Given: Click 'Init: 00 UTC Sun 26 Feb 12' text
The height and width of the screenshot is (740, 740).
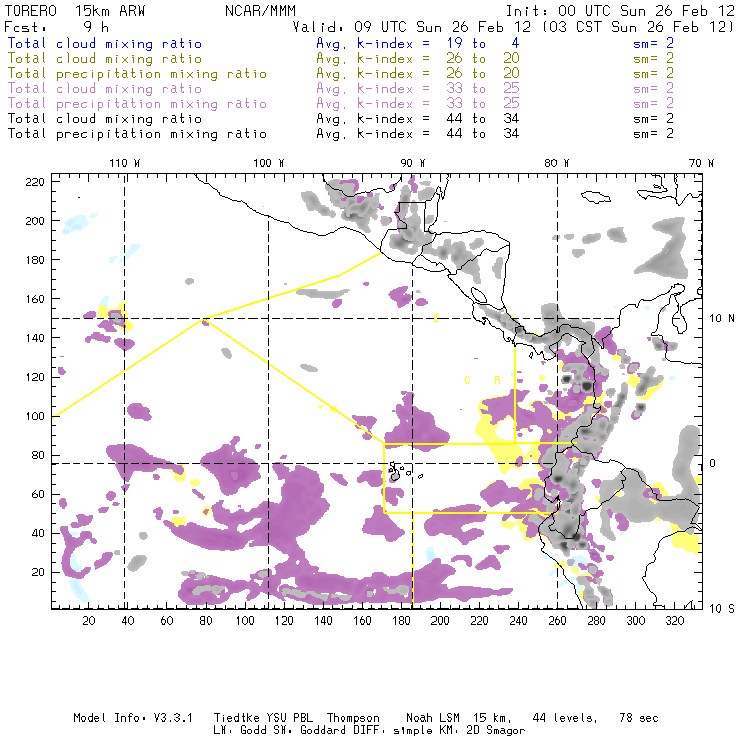Looking at the screenshot, I should click(x=620, y=10).
